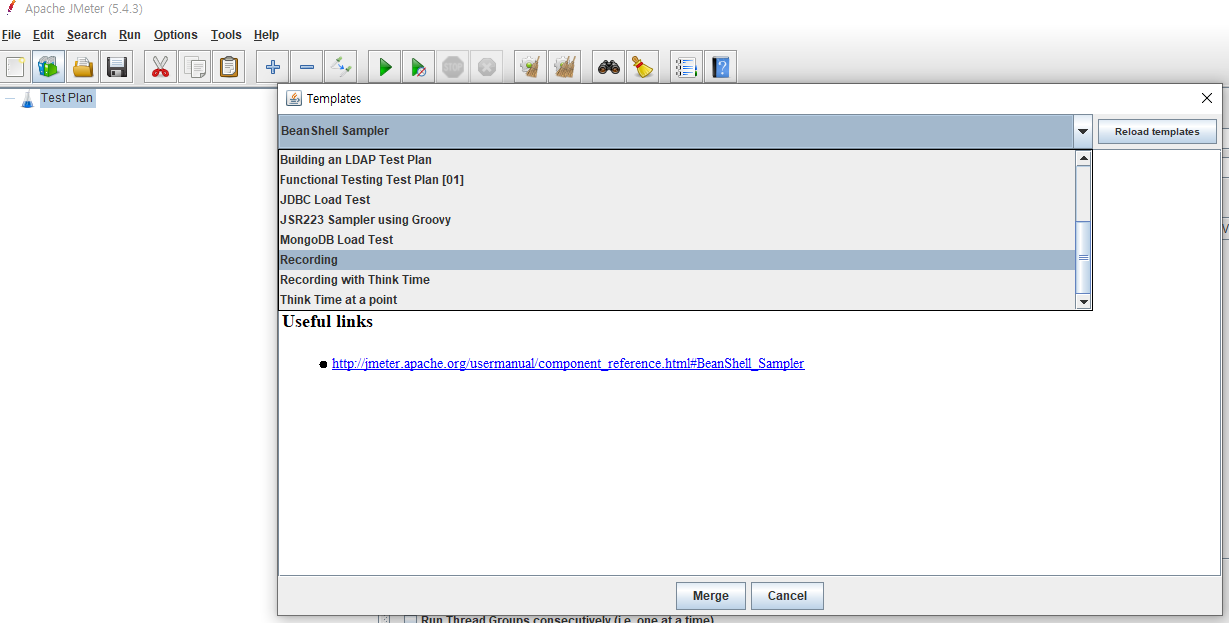Close the Templates dialog
This screenshot has height=623, width=1229.
[x=1207, y=98]
